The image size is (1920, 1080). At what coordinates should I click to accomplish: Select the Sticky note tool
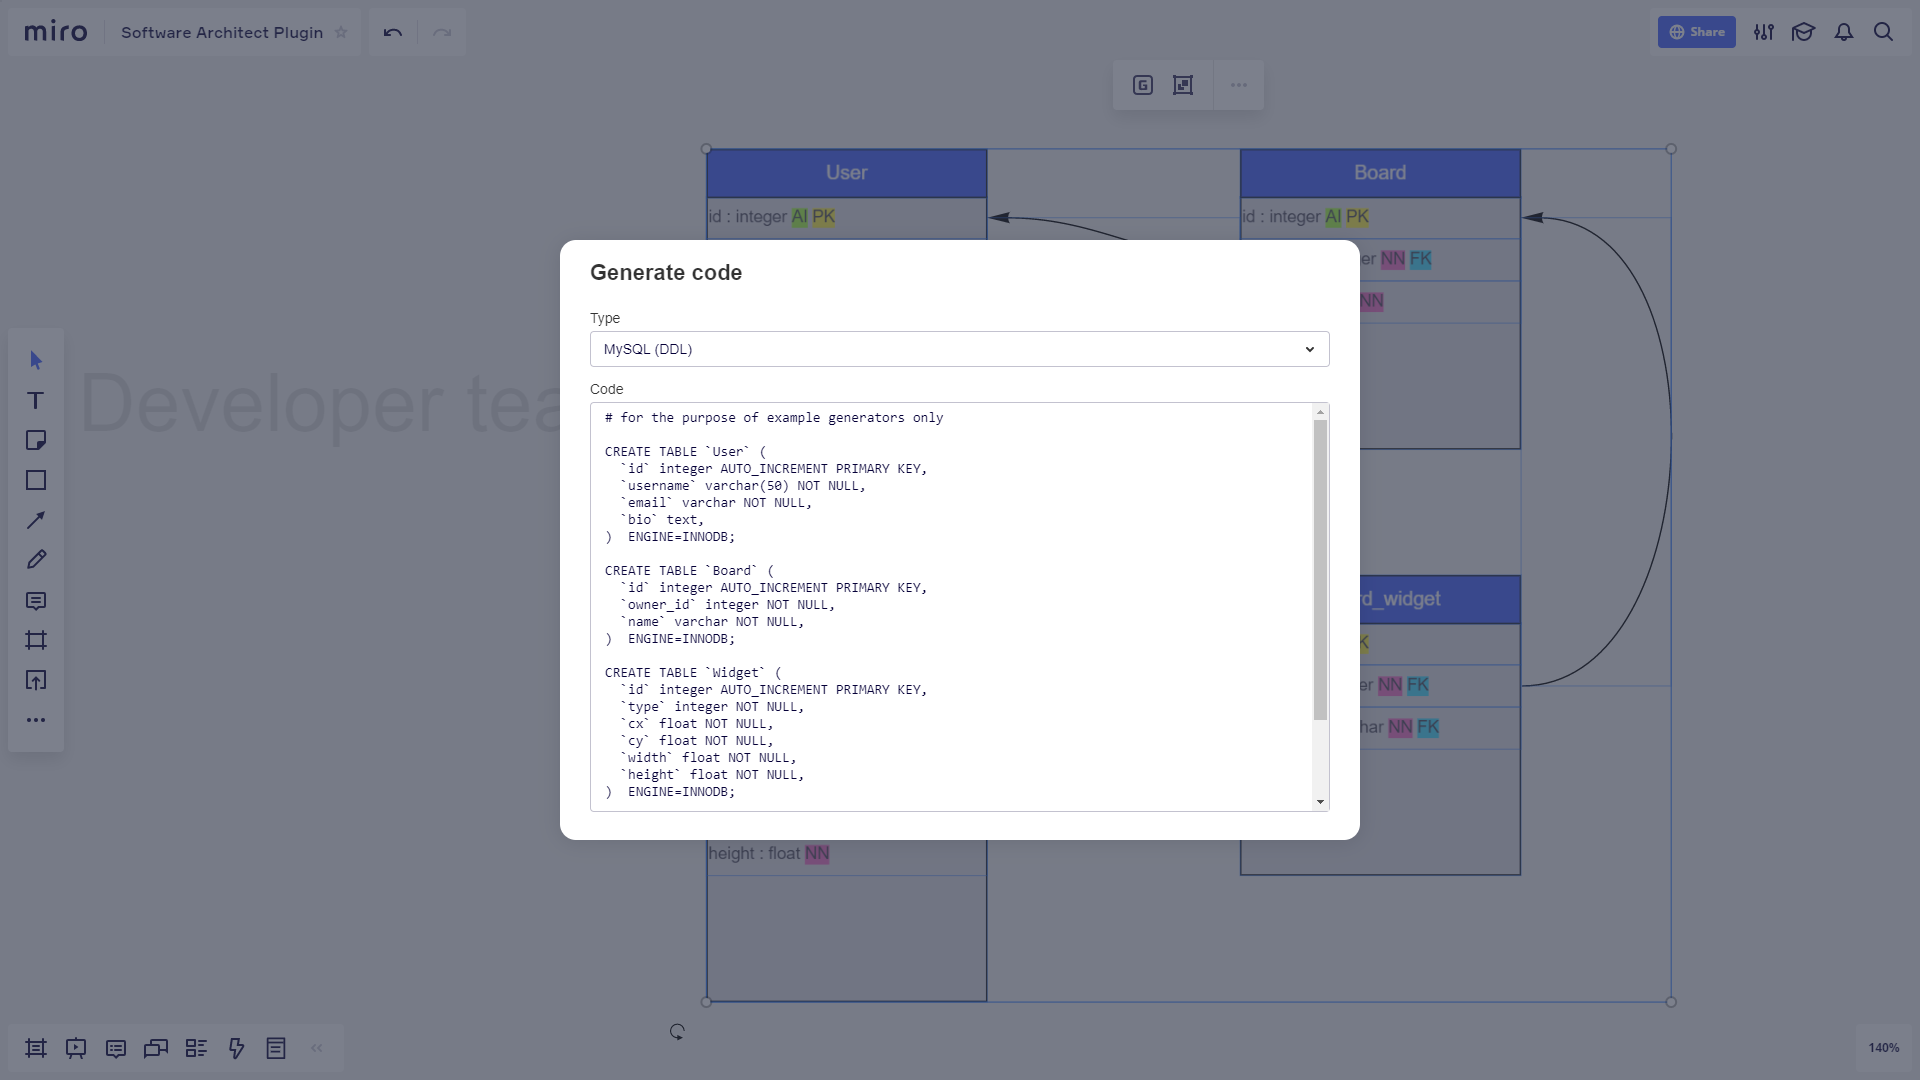[36, 441]
